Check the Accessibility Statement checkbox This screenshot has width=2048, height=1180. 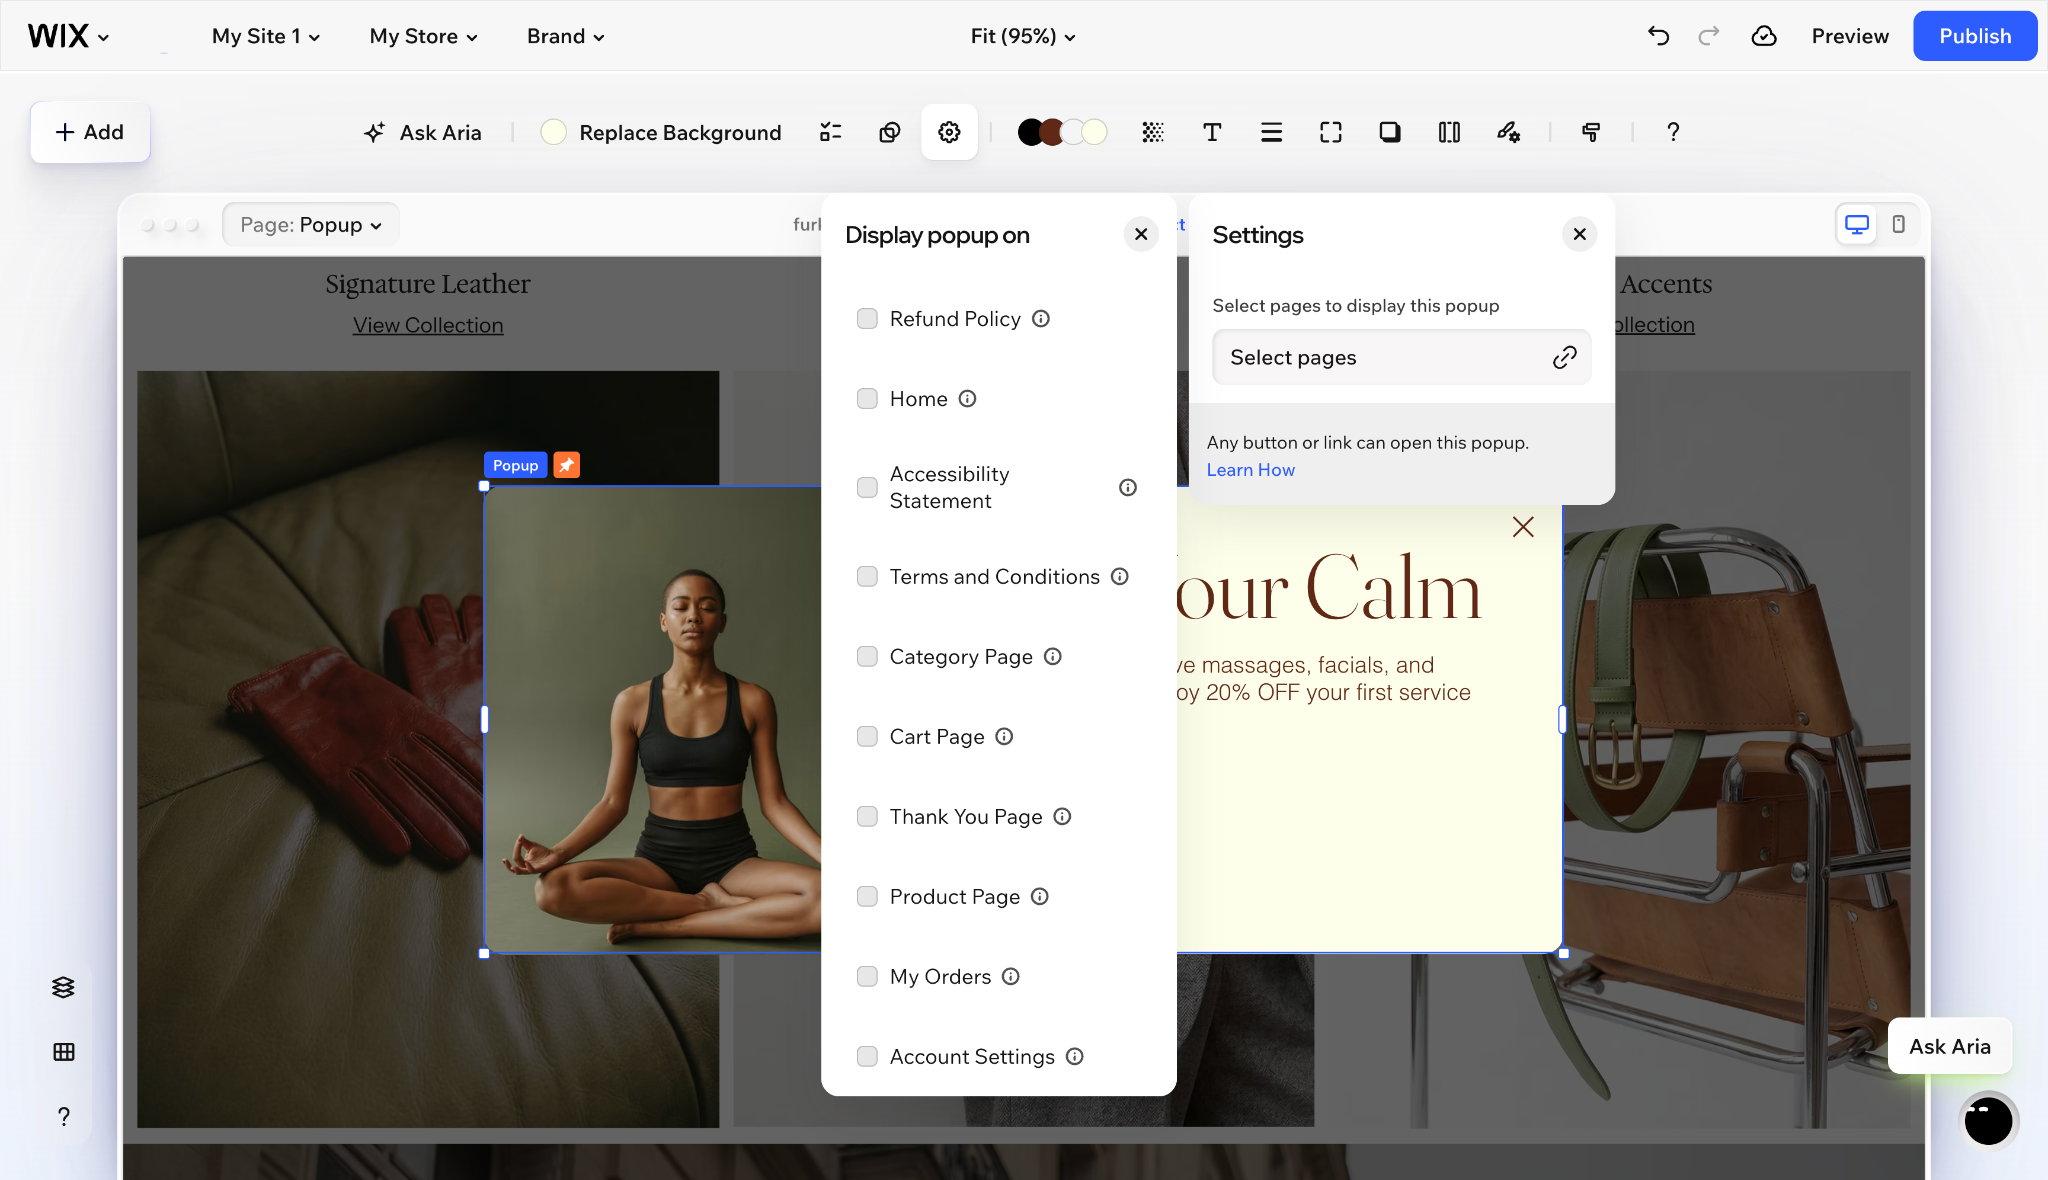tap(867, 487)
